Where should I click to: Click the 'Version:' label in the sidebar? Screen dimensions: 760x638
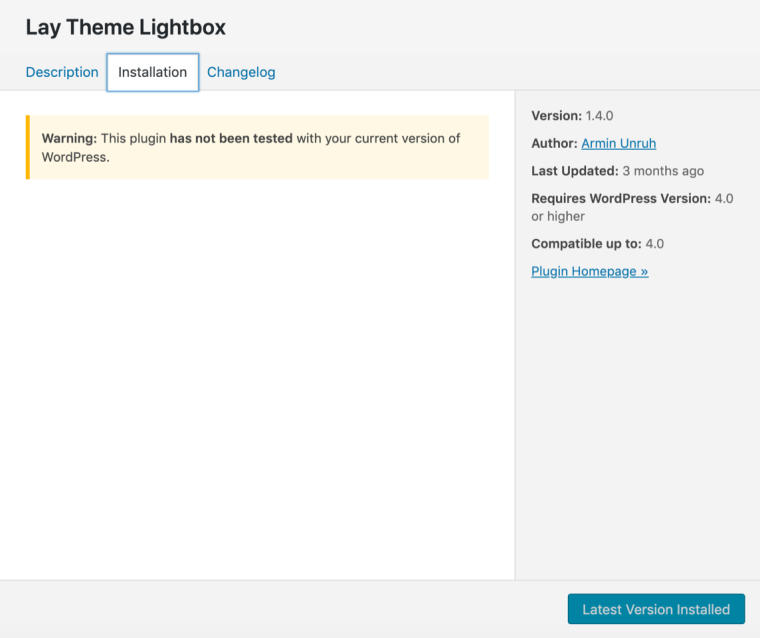[556, 115]
